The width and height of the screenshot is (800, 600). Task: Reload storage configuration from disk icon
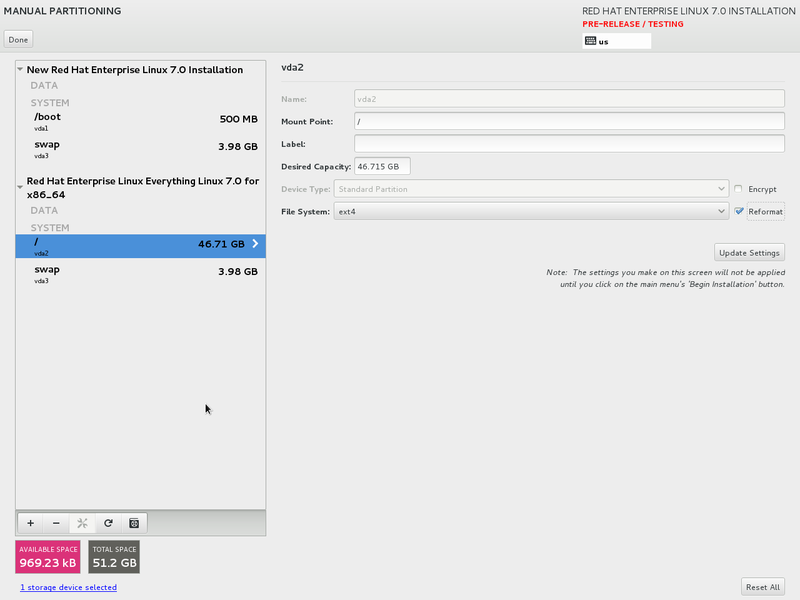pyautogui.click(x=108, y=523)
